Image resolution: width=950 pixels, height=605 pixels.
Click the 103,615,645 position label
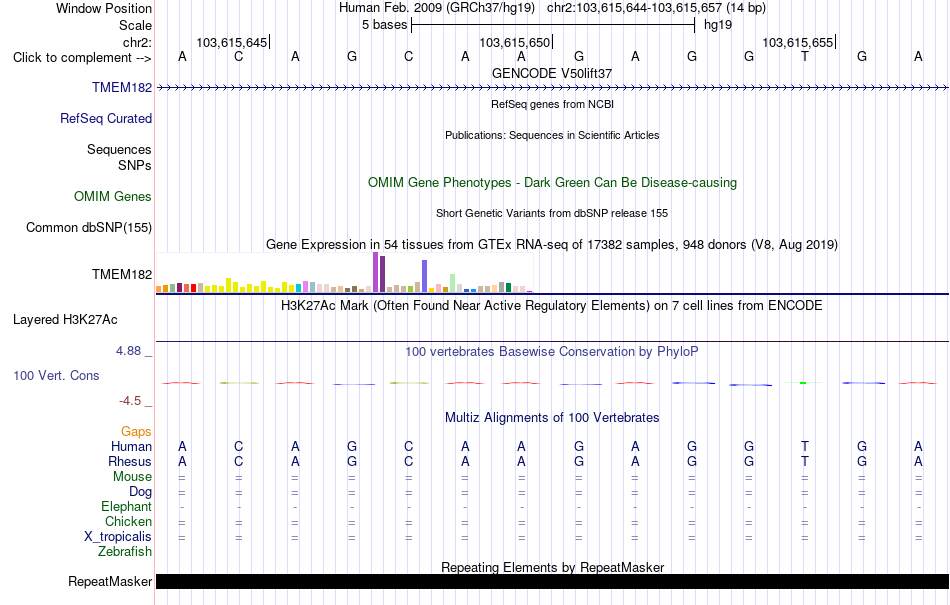pos(231,42)
